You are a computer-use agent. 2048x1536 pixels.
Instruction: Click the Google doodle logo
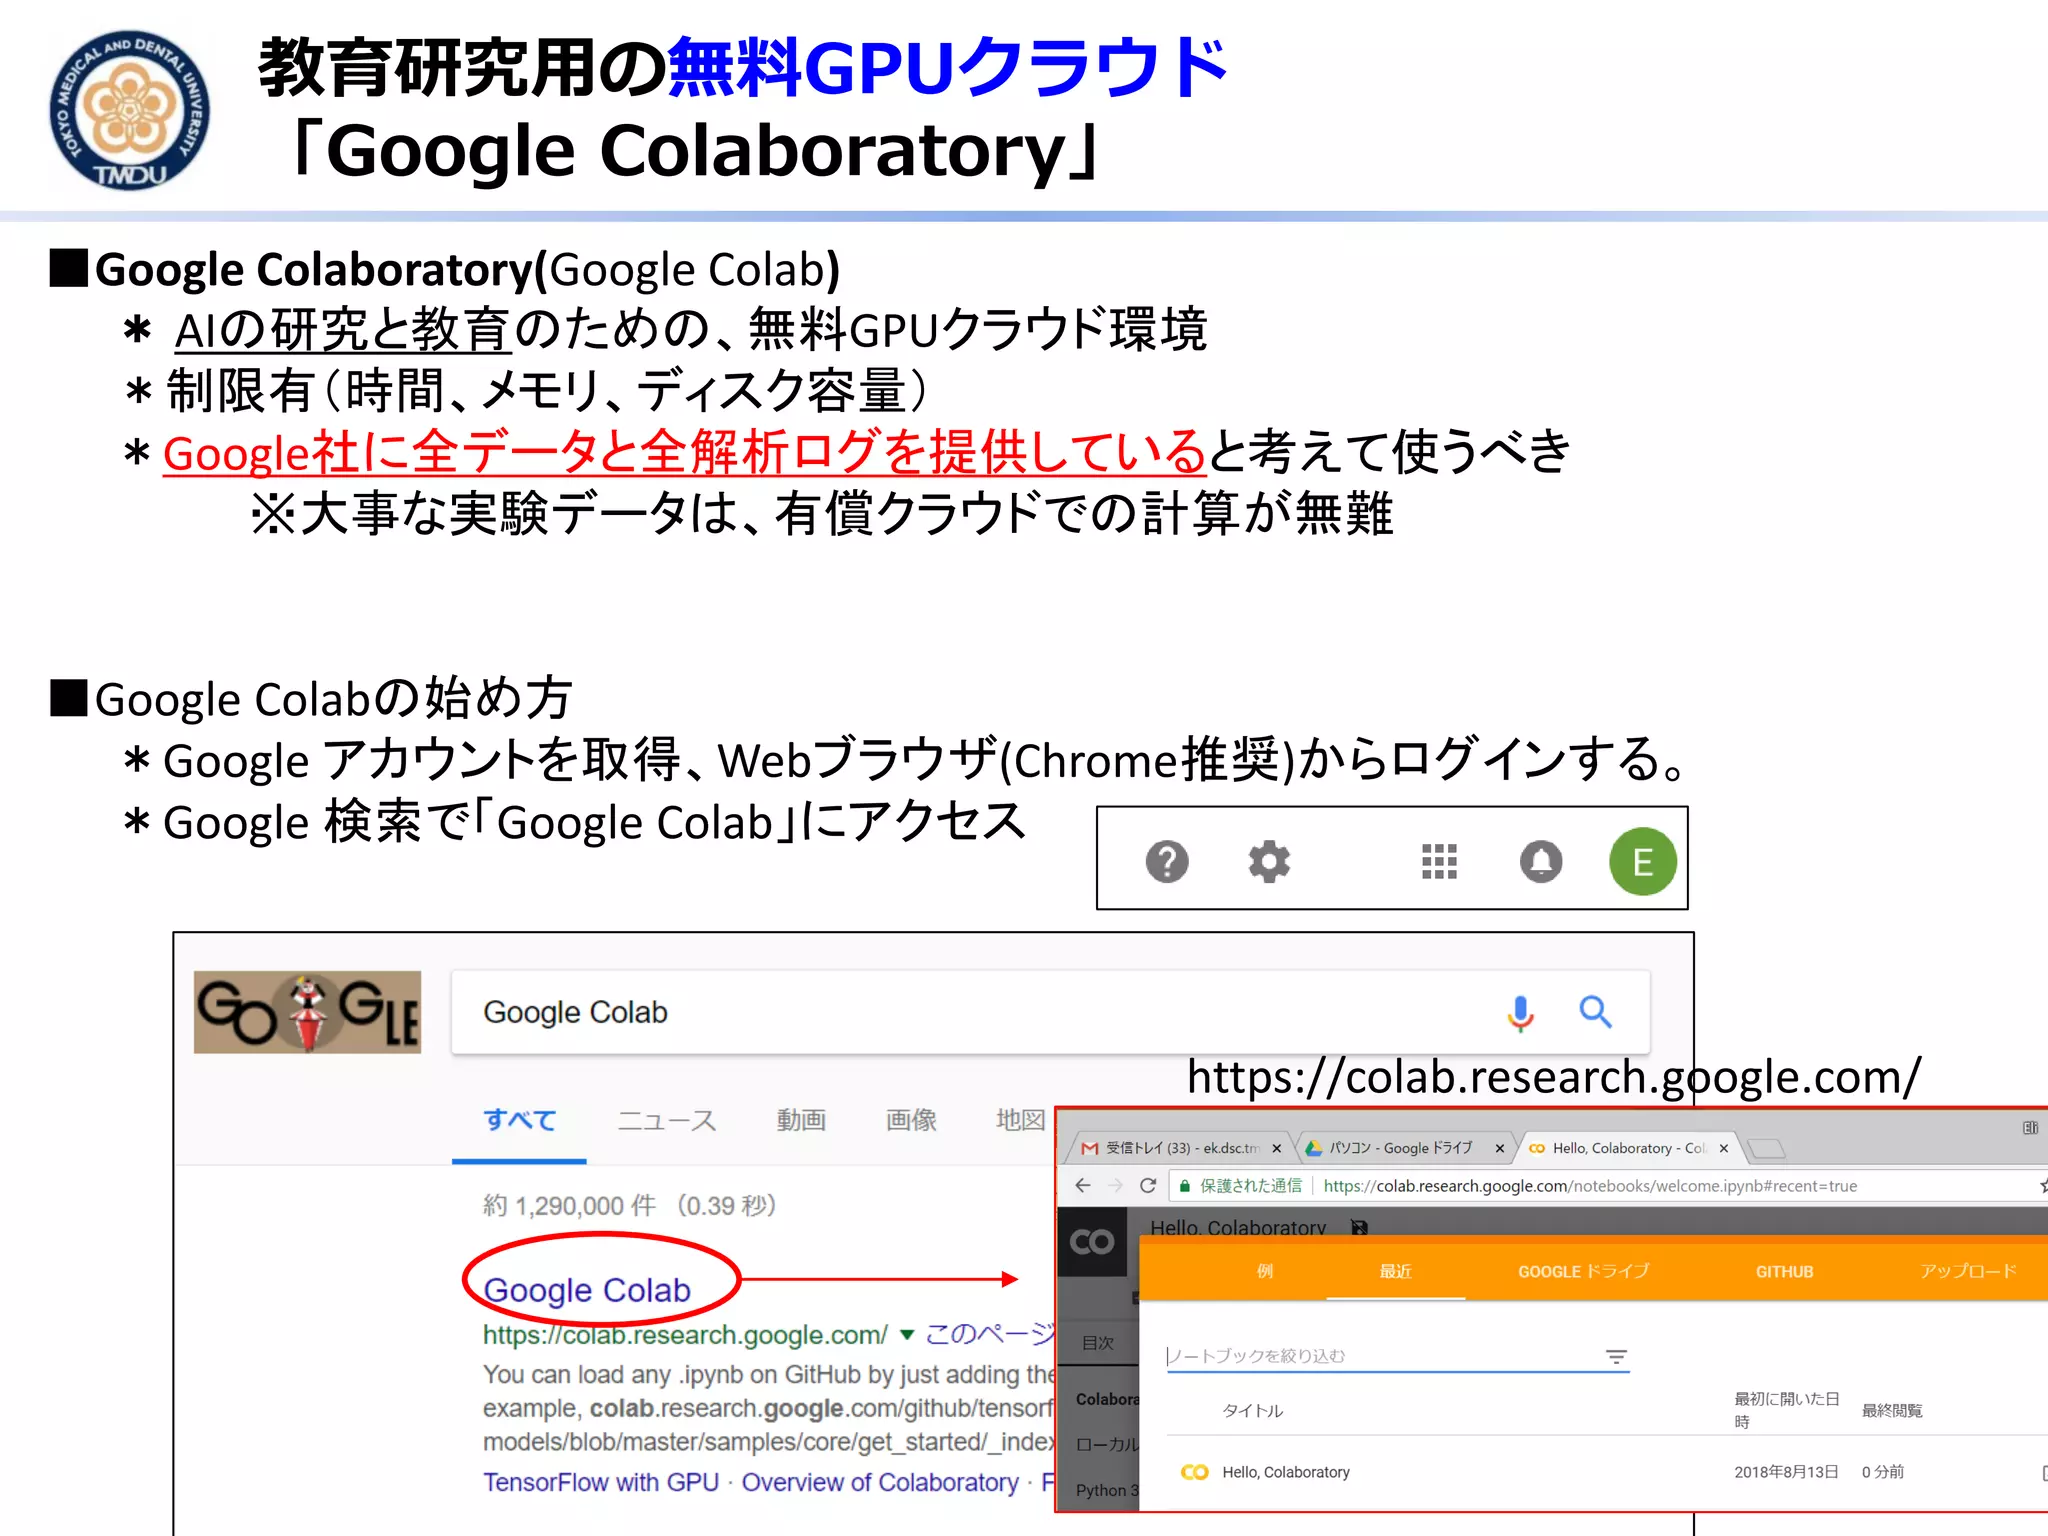(x=307, y=1012)
